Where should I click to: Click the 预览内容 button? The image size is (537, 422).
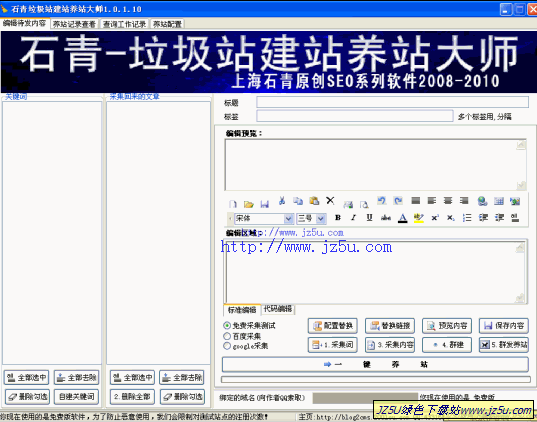point(447,325)
